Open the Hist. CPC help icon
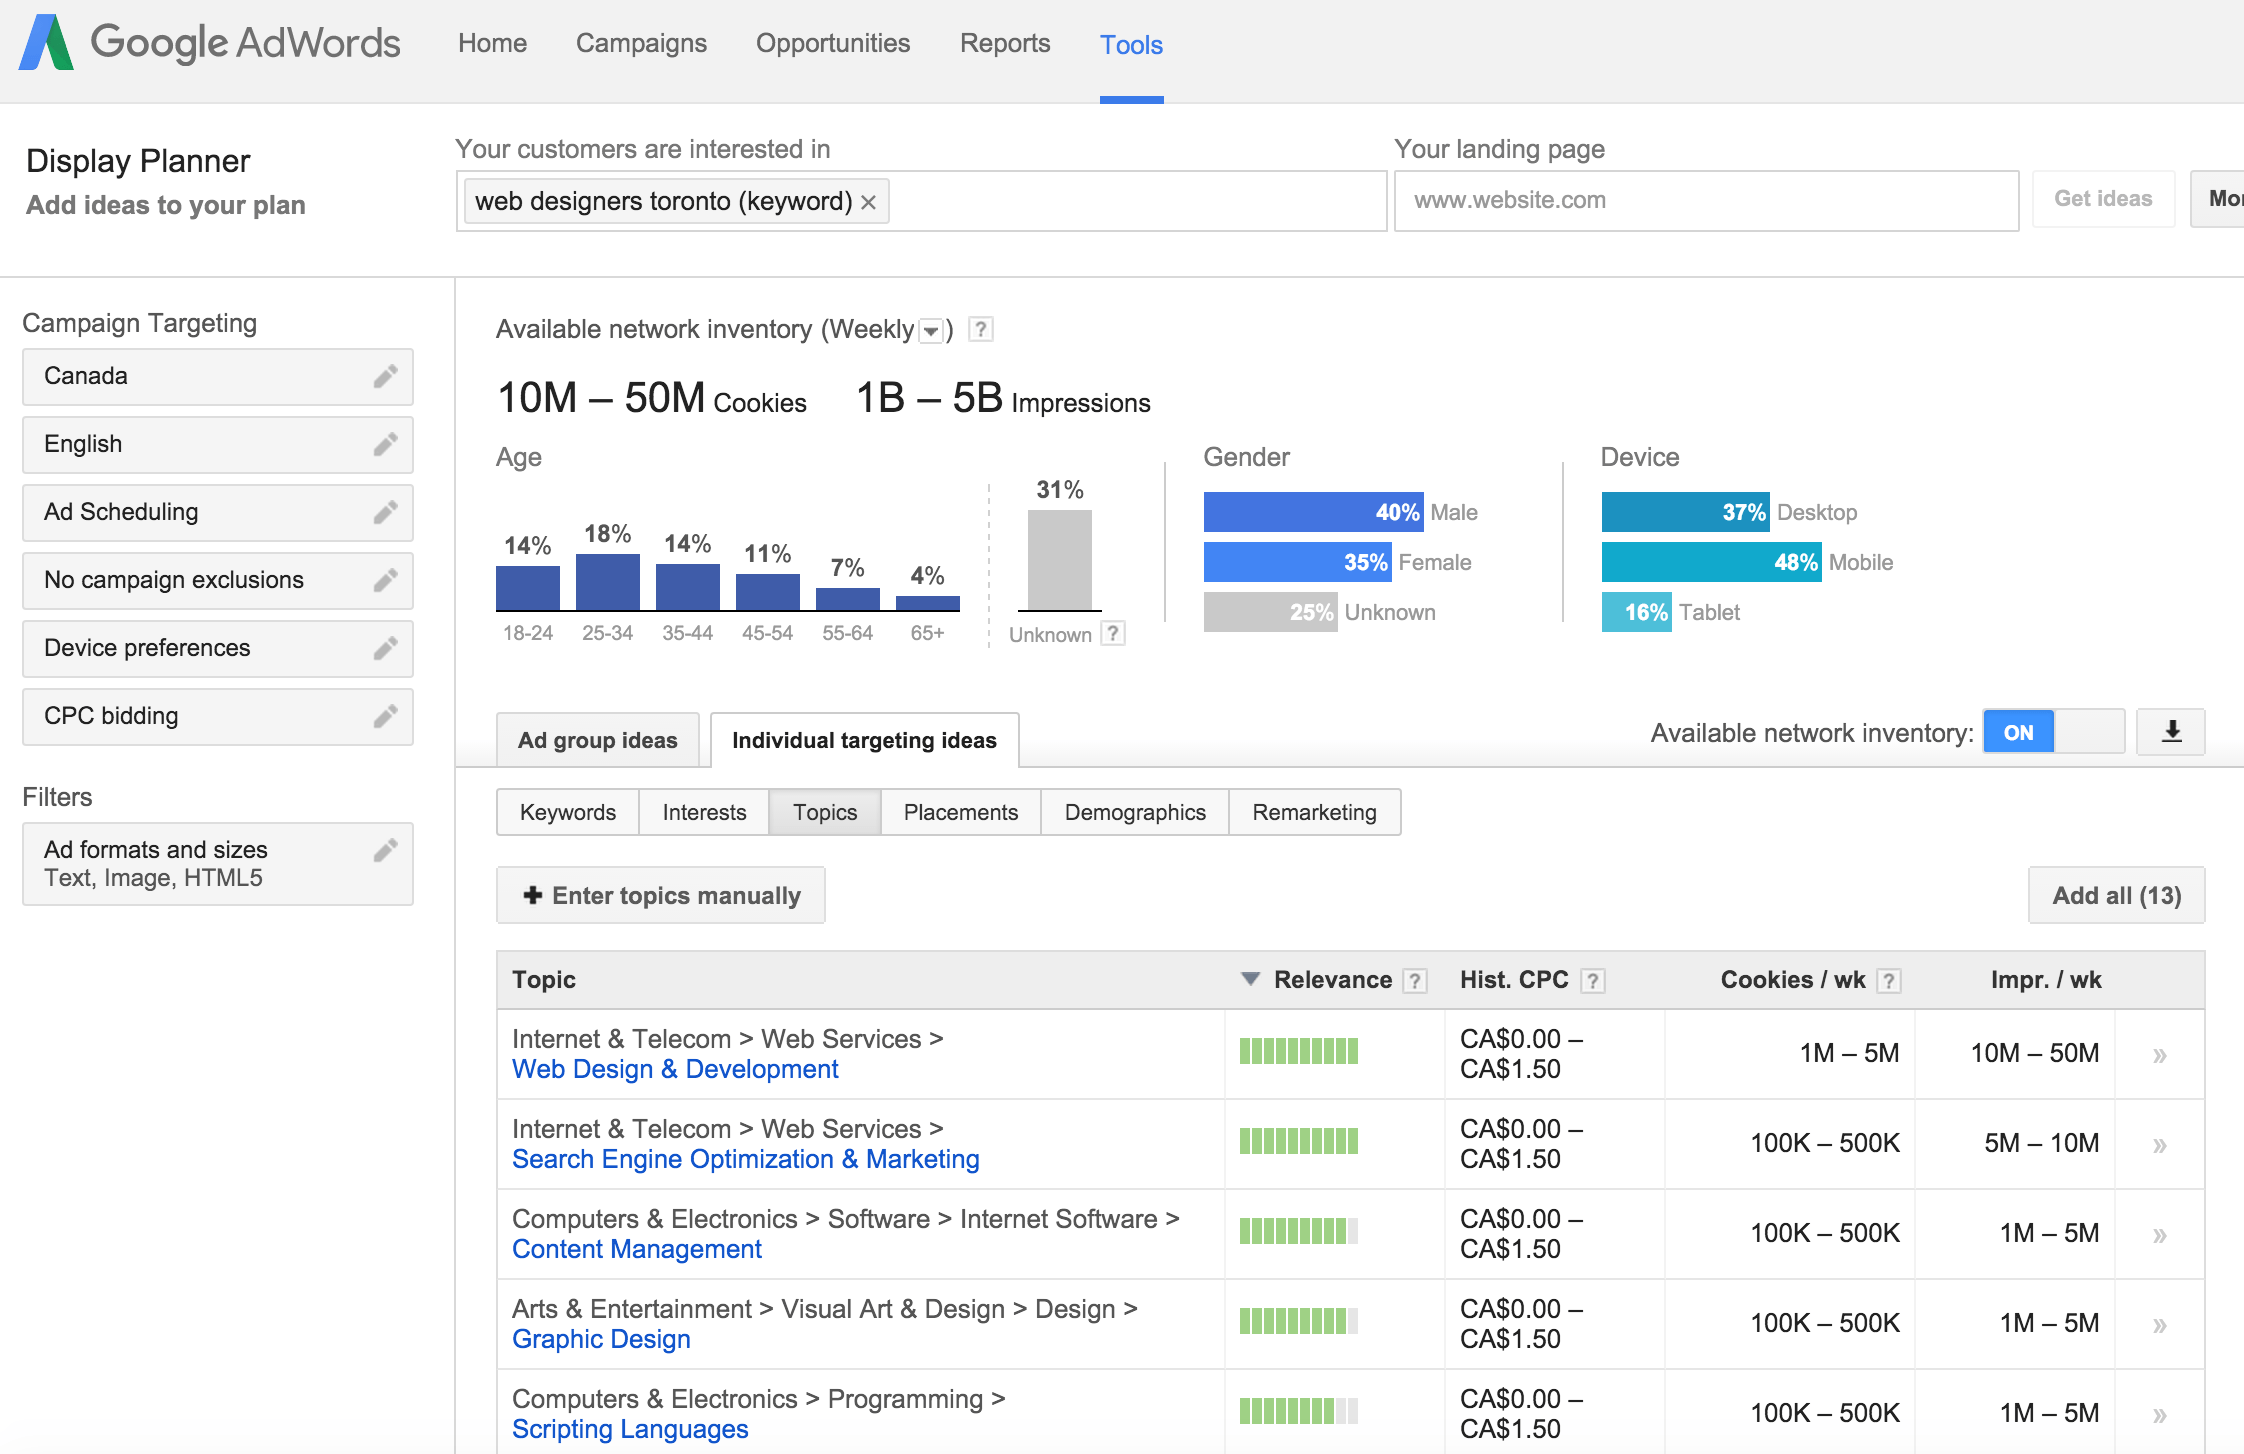The width and height of the screenshot is (2244, 1454). pyautogui.click(x=1592, y=980)
